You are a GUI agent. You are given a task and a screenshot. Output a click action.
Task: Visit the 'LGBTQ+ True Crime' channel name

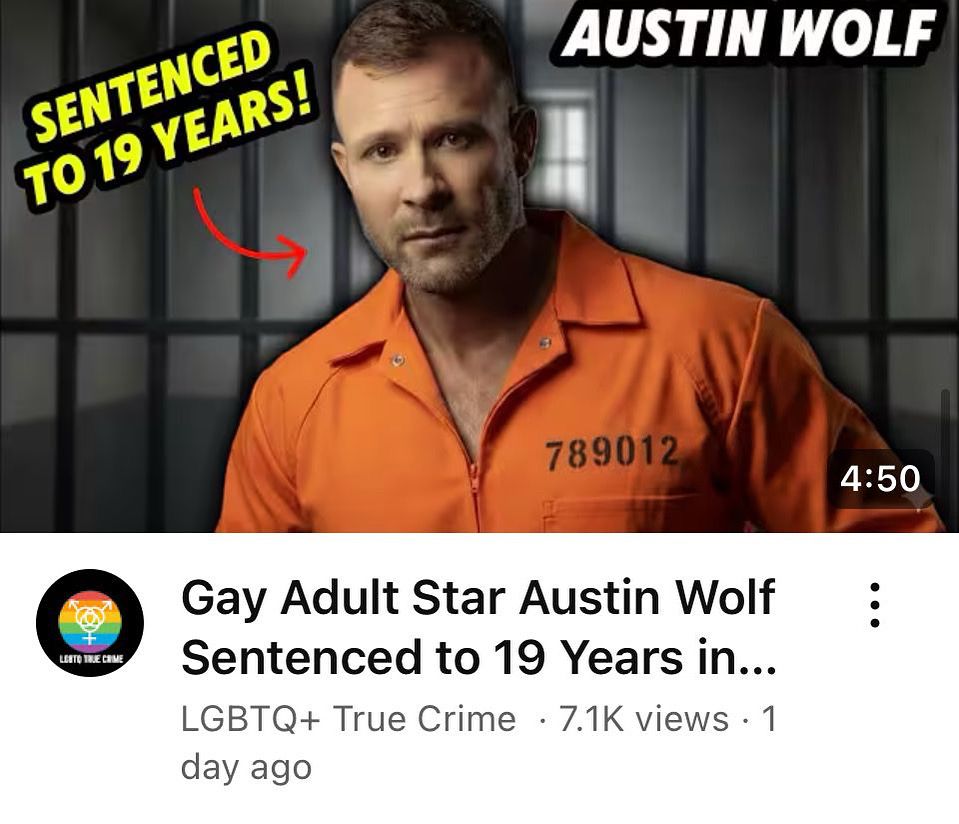[x=349, y=719]
